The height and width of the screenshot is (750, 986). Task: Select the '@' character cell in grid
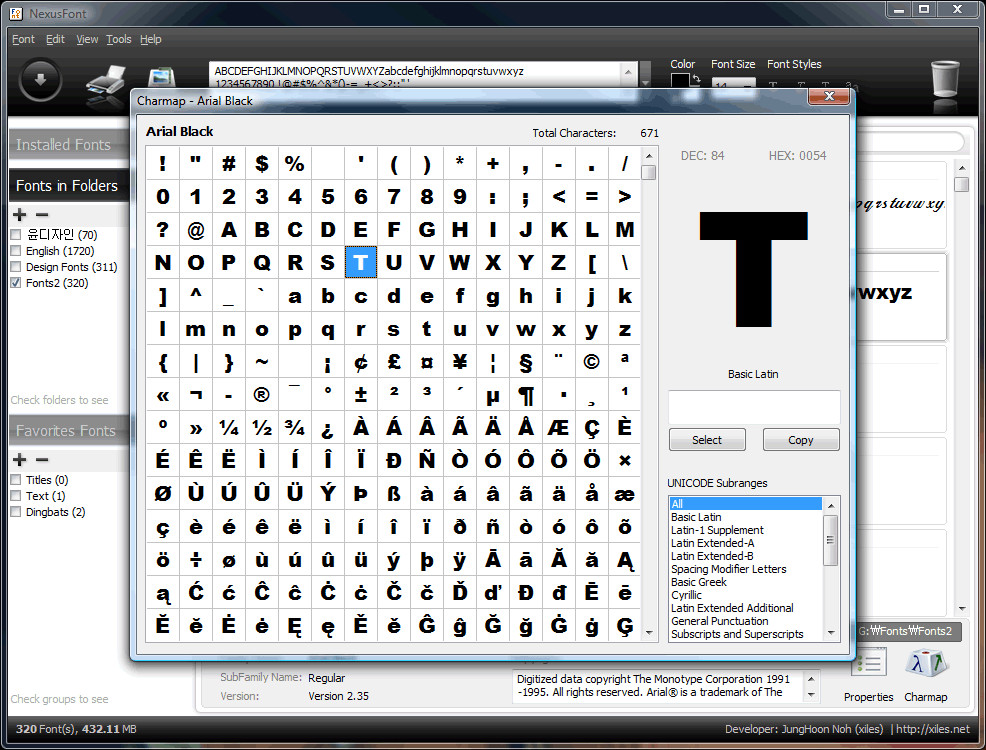click(x=196, y=229)
